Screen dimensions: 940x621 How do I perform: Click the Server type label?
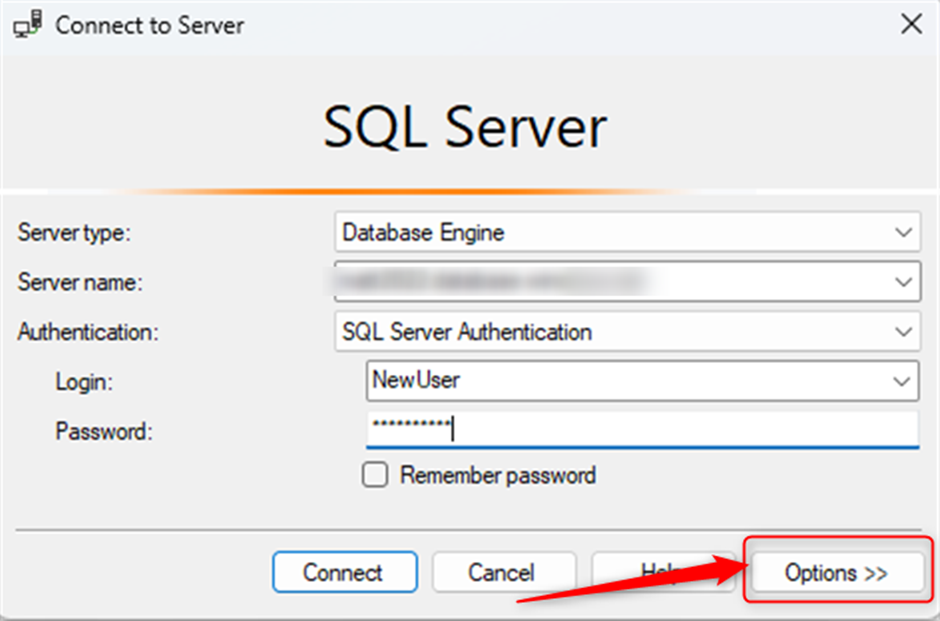pos(74,233)
